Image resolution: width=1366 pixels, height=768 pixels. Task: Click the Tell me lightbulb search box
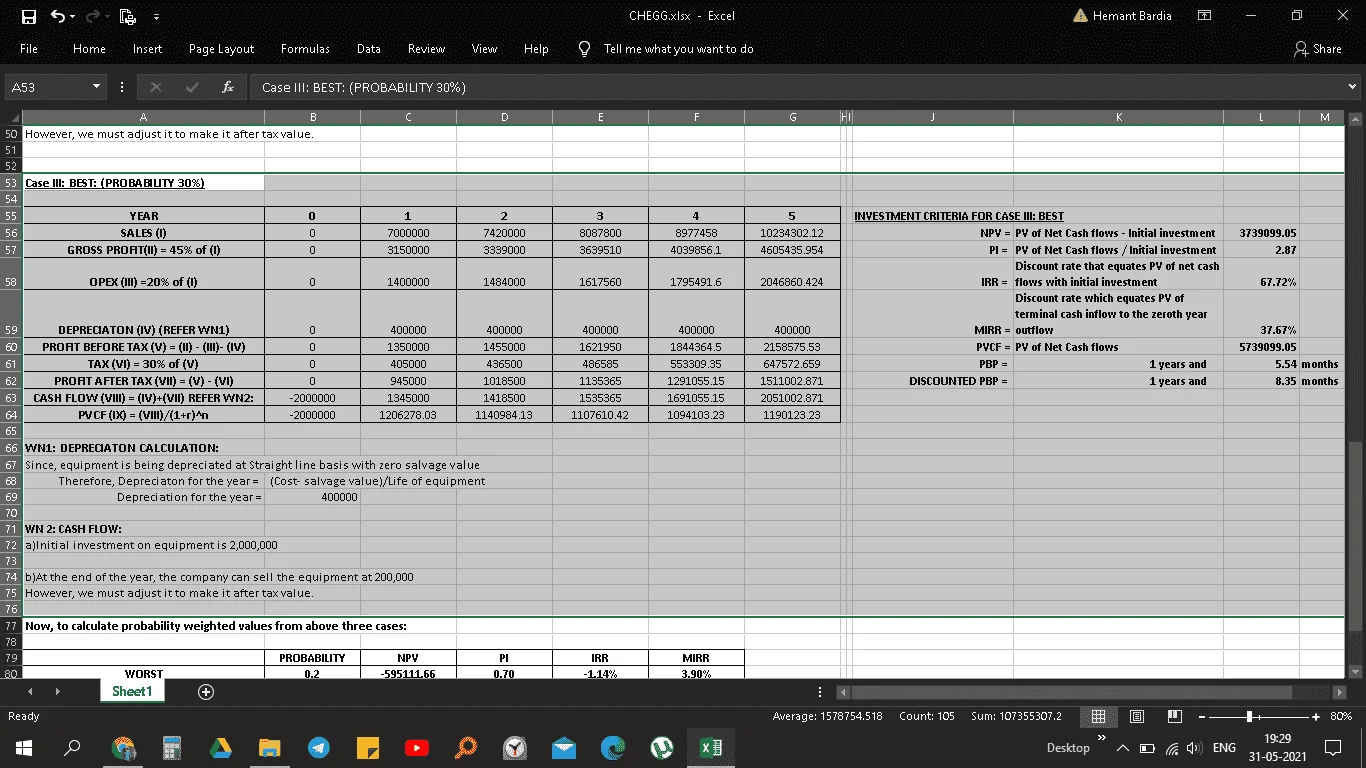click(x=667, y=49)
